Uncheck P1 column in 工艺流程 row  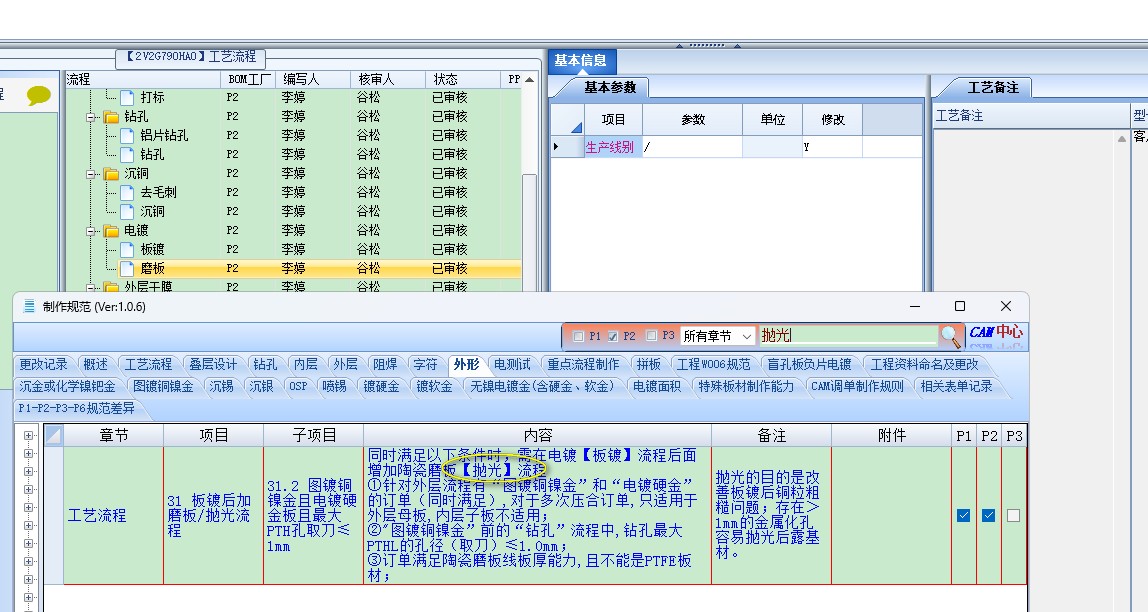coord(964,515)
